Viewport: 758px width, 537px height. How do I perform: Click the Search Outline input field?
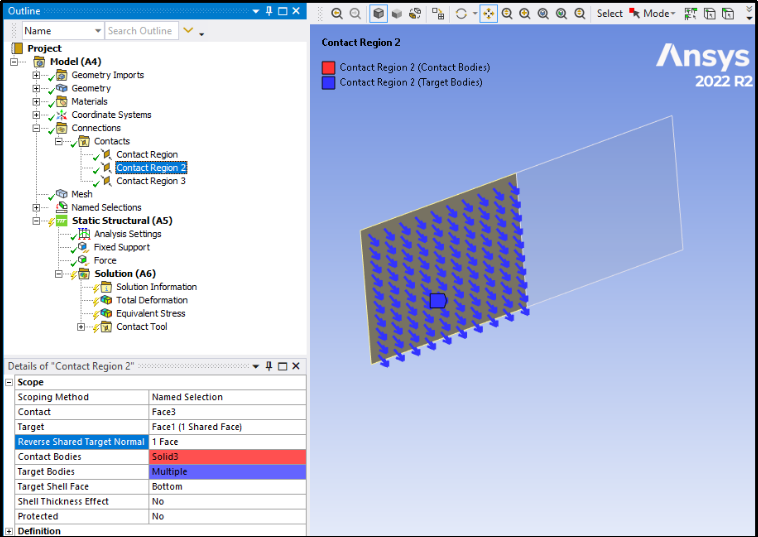[141, 30]
